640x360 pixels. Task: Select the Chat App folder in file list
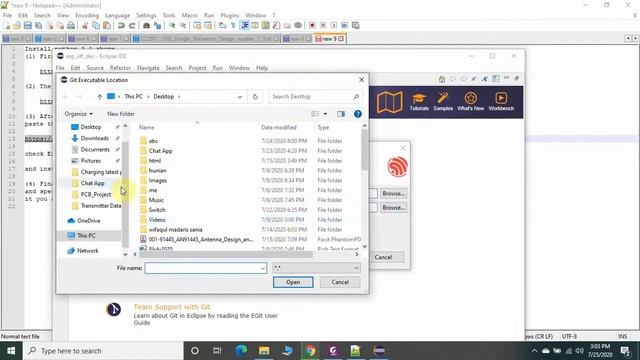(160, 151)
